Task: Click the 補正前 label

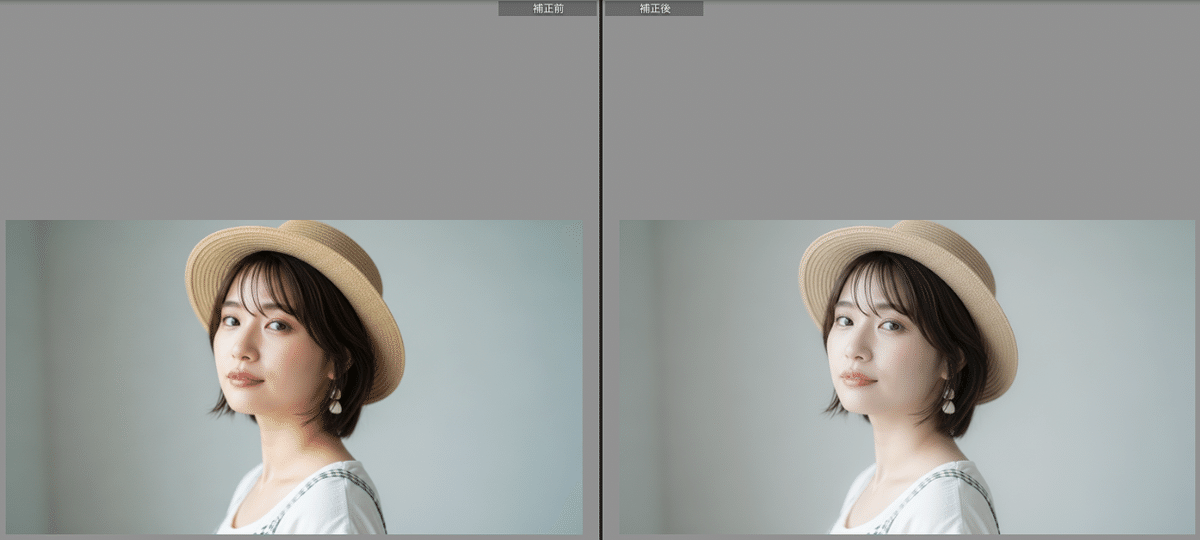Action: pyautogui.click(x=547, y=8)
